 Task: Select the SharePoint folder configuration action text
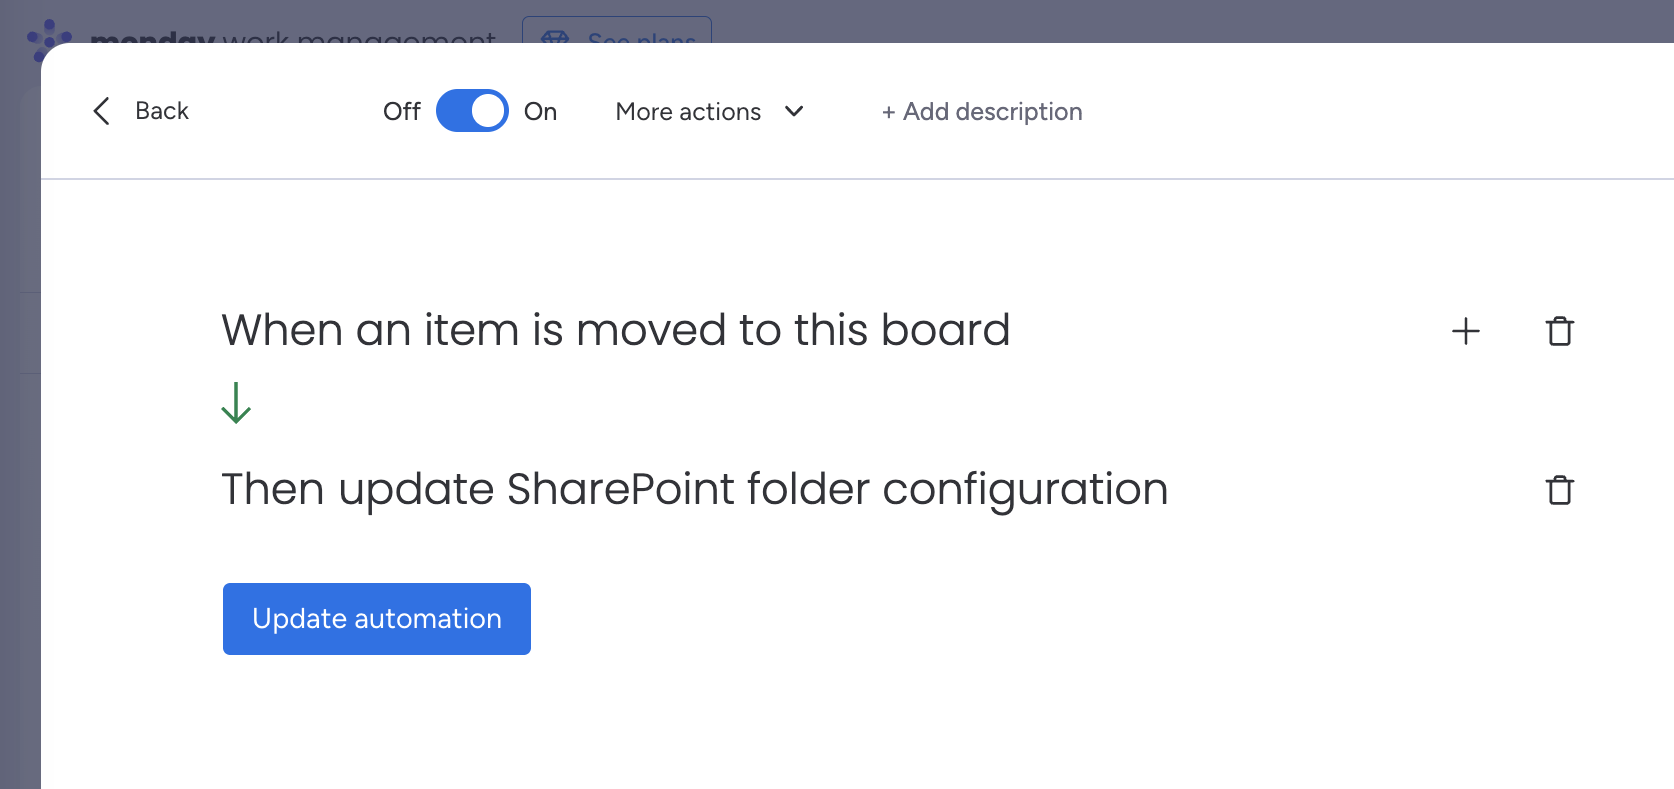click(694, 489)
